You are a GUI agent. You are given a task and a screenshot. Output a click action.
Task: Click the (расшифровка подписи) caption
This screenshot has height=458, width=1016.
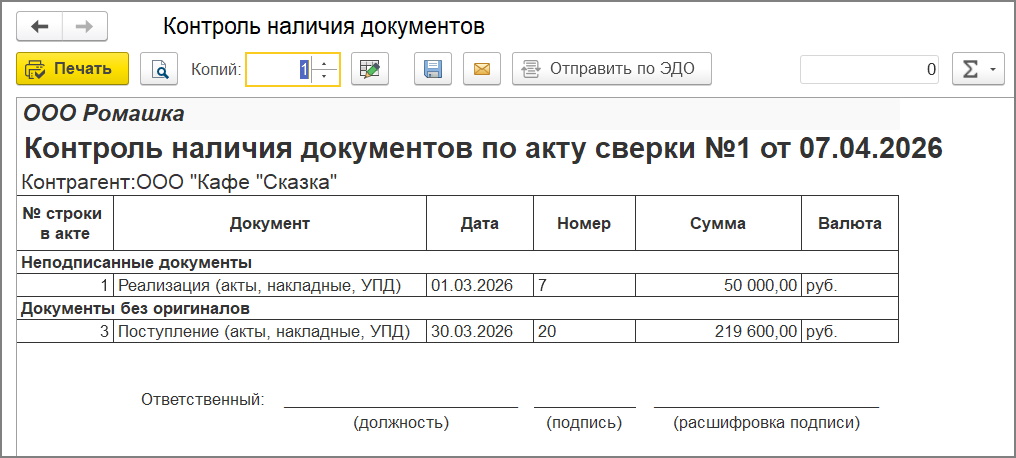coord(767,423)
